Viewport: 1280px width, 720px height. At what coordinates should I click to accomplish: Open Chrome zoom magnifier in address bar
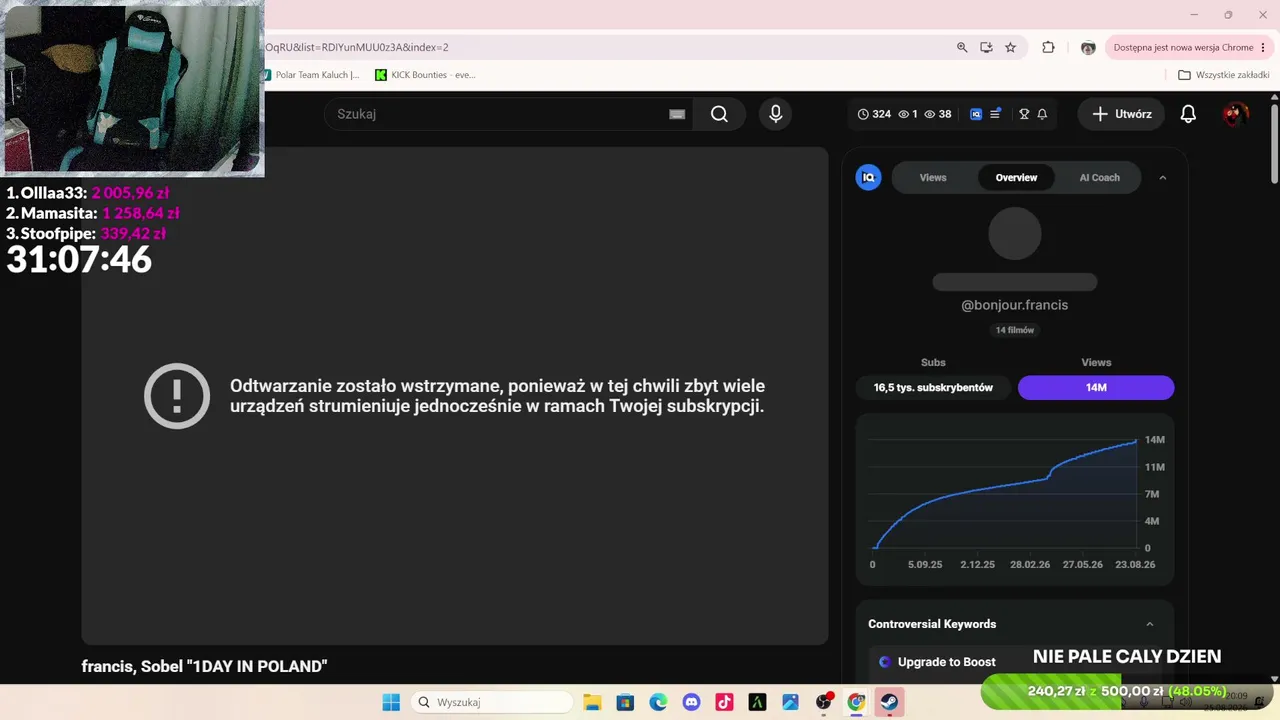pyautogui.click(x=962, y=47)
